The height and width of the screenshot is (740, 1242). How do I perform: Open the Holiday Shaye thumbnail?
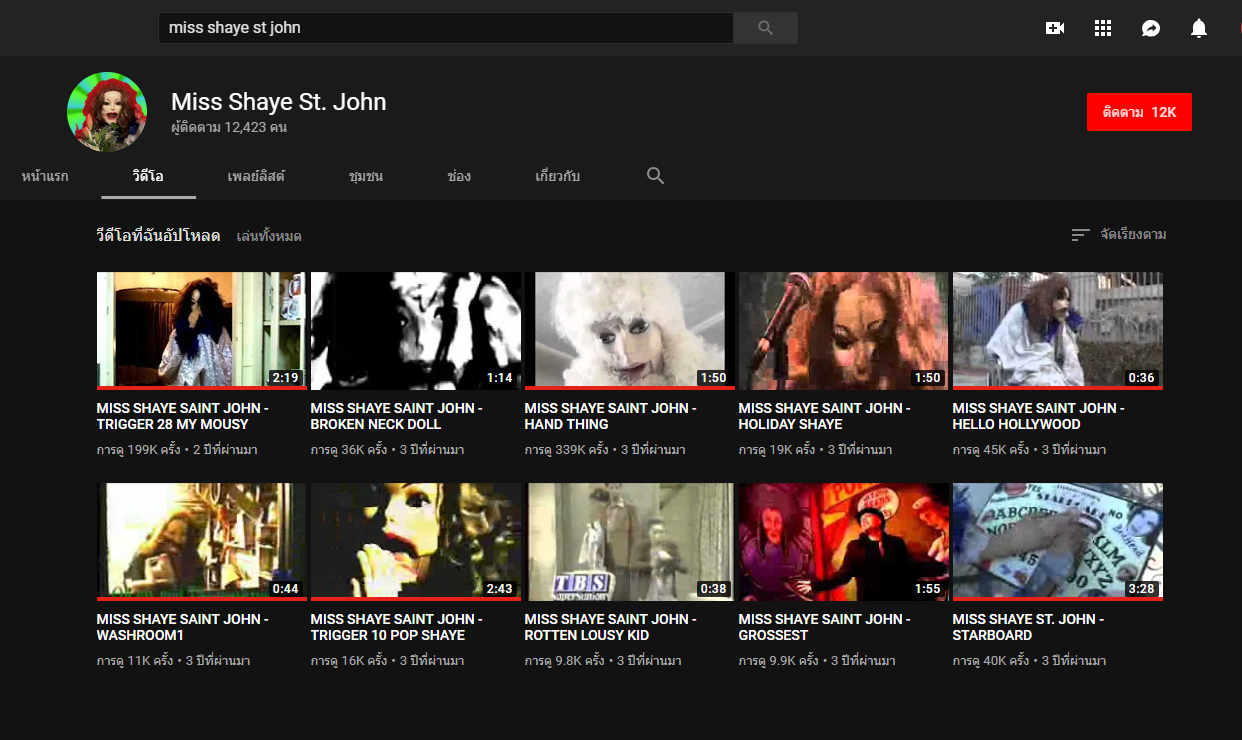coord(844,331)
